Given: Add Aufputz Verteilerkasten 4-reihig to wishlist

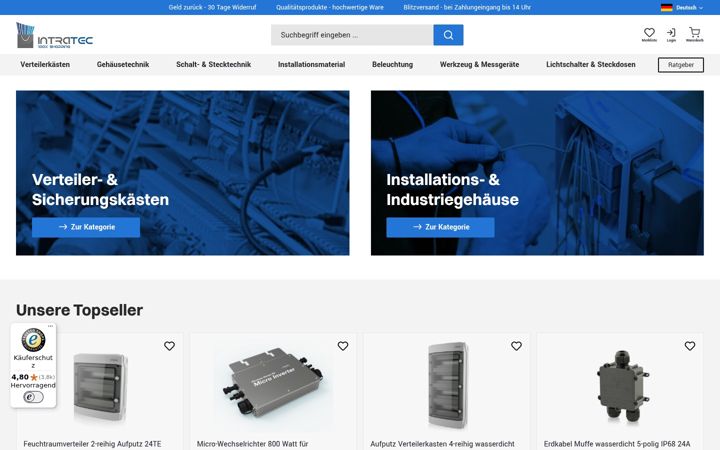Looking at the screenshot, I should [517, 346].
